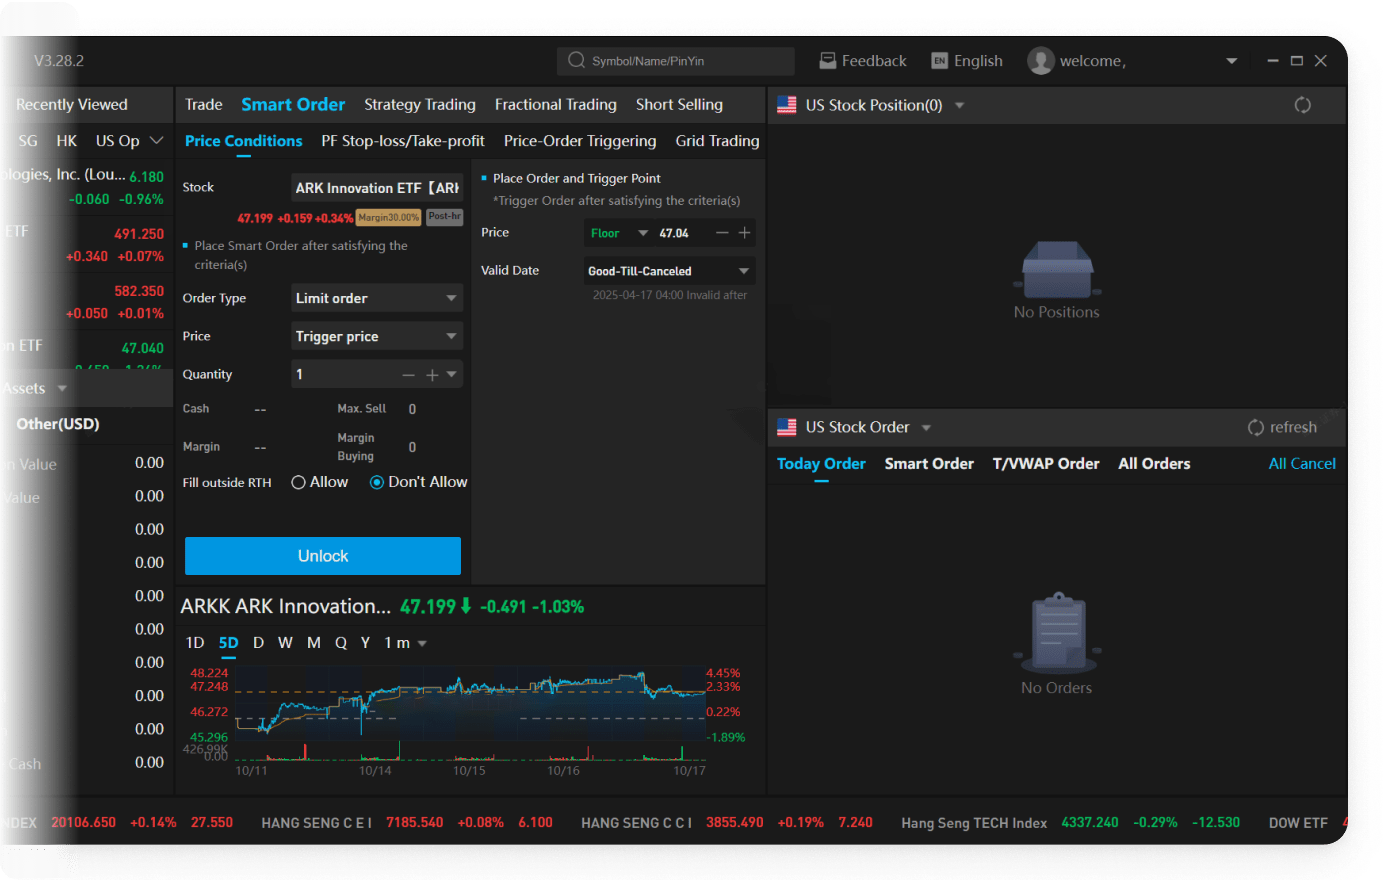
Task: Switch chart to 5D period
Action: pos(229,643)
